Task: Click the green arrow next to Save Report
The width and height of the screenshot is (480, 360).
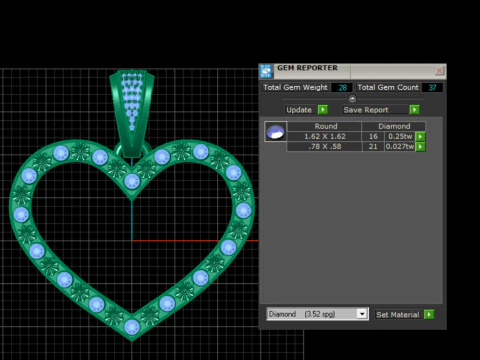Action: 414,110
